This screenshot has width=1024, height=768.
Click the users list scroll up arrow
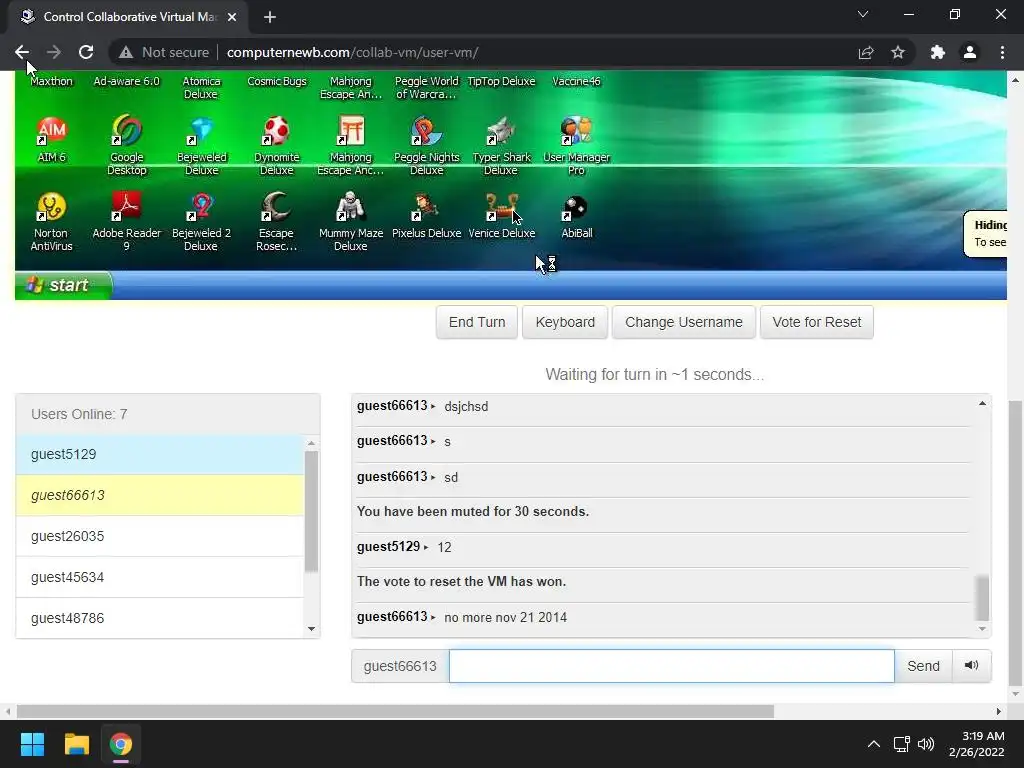click(x=312, y=443)
